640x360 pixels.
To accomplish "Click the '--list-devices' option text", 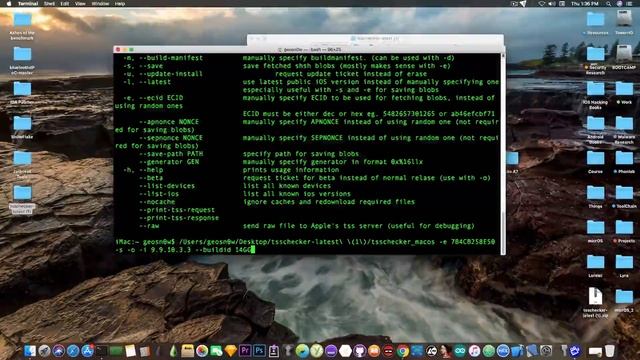I will 167,186.
